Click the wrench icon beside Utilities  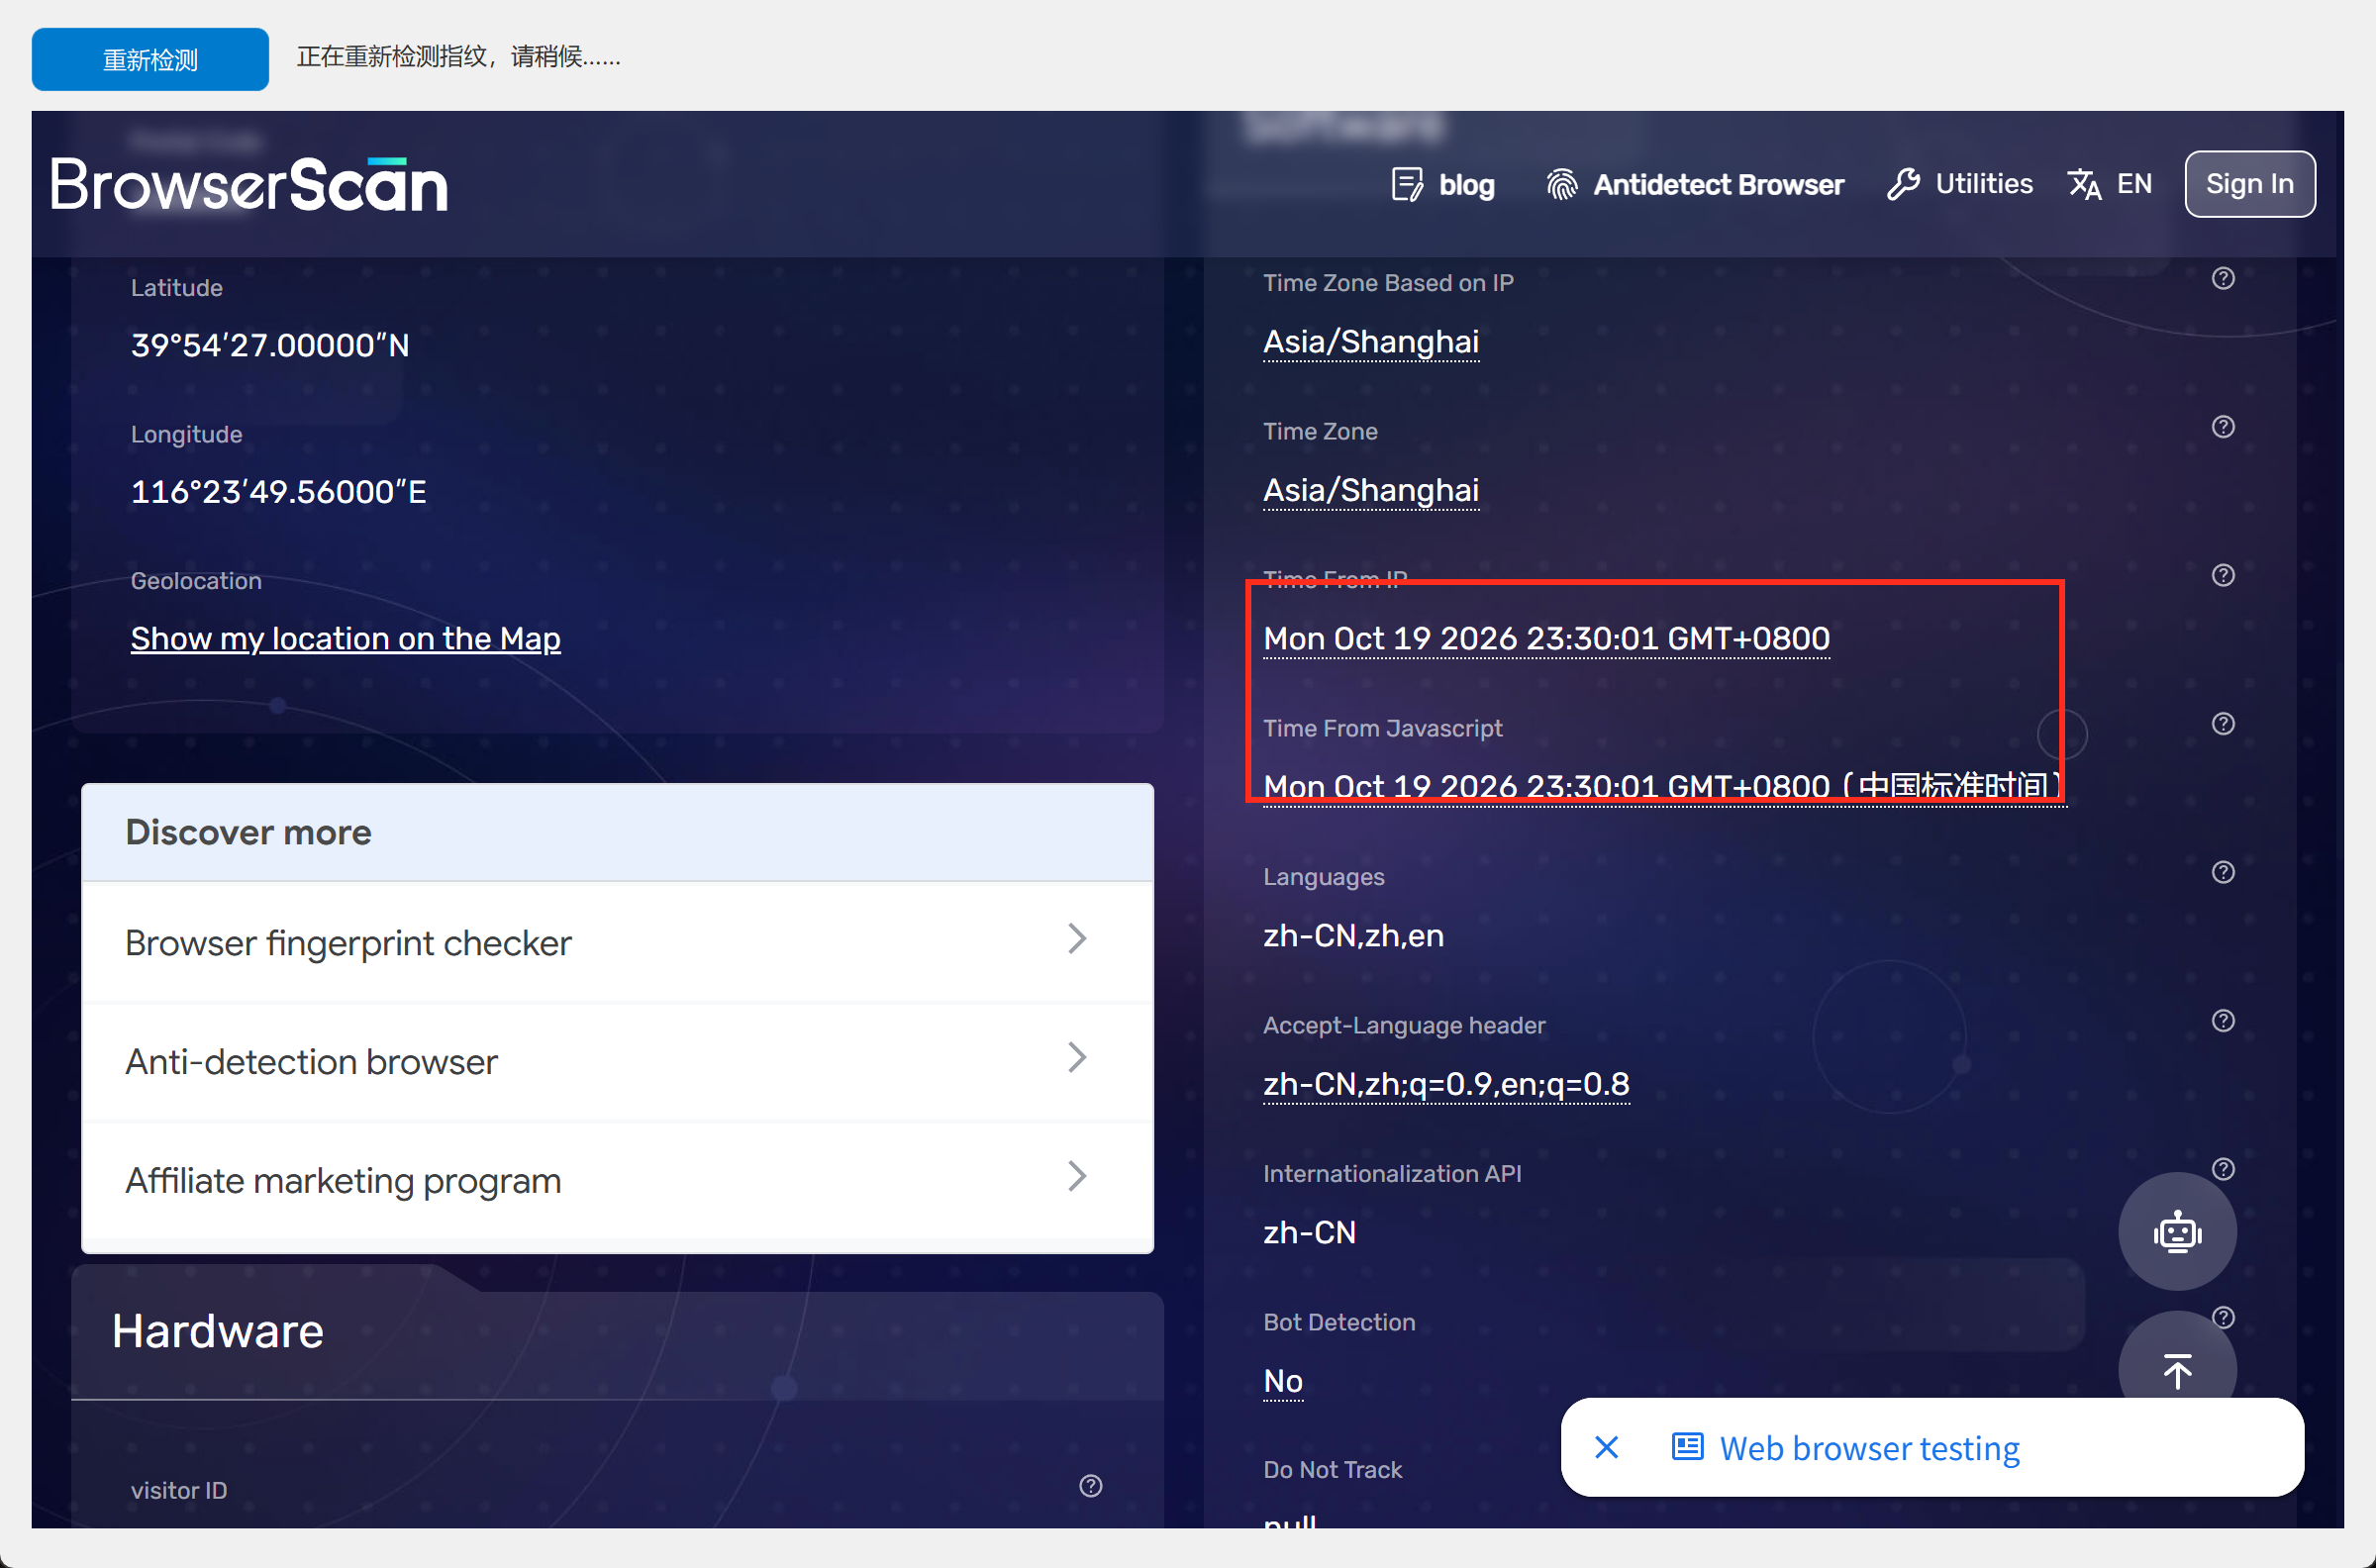pyautogui.click(x=1903, y=184)
